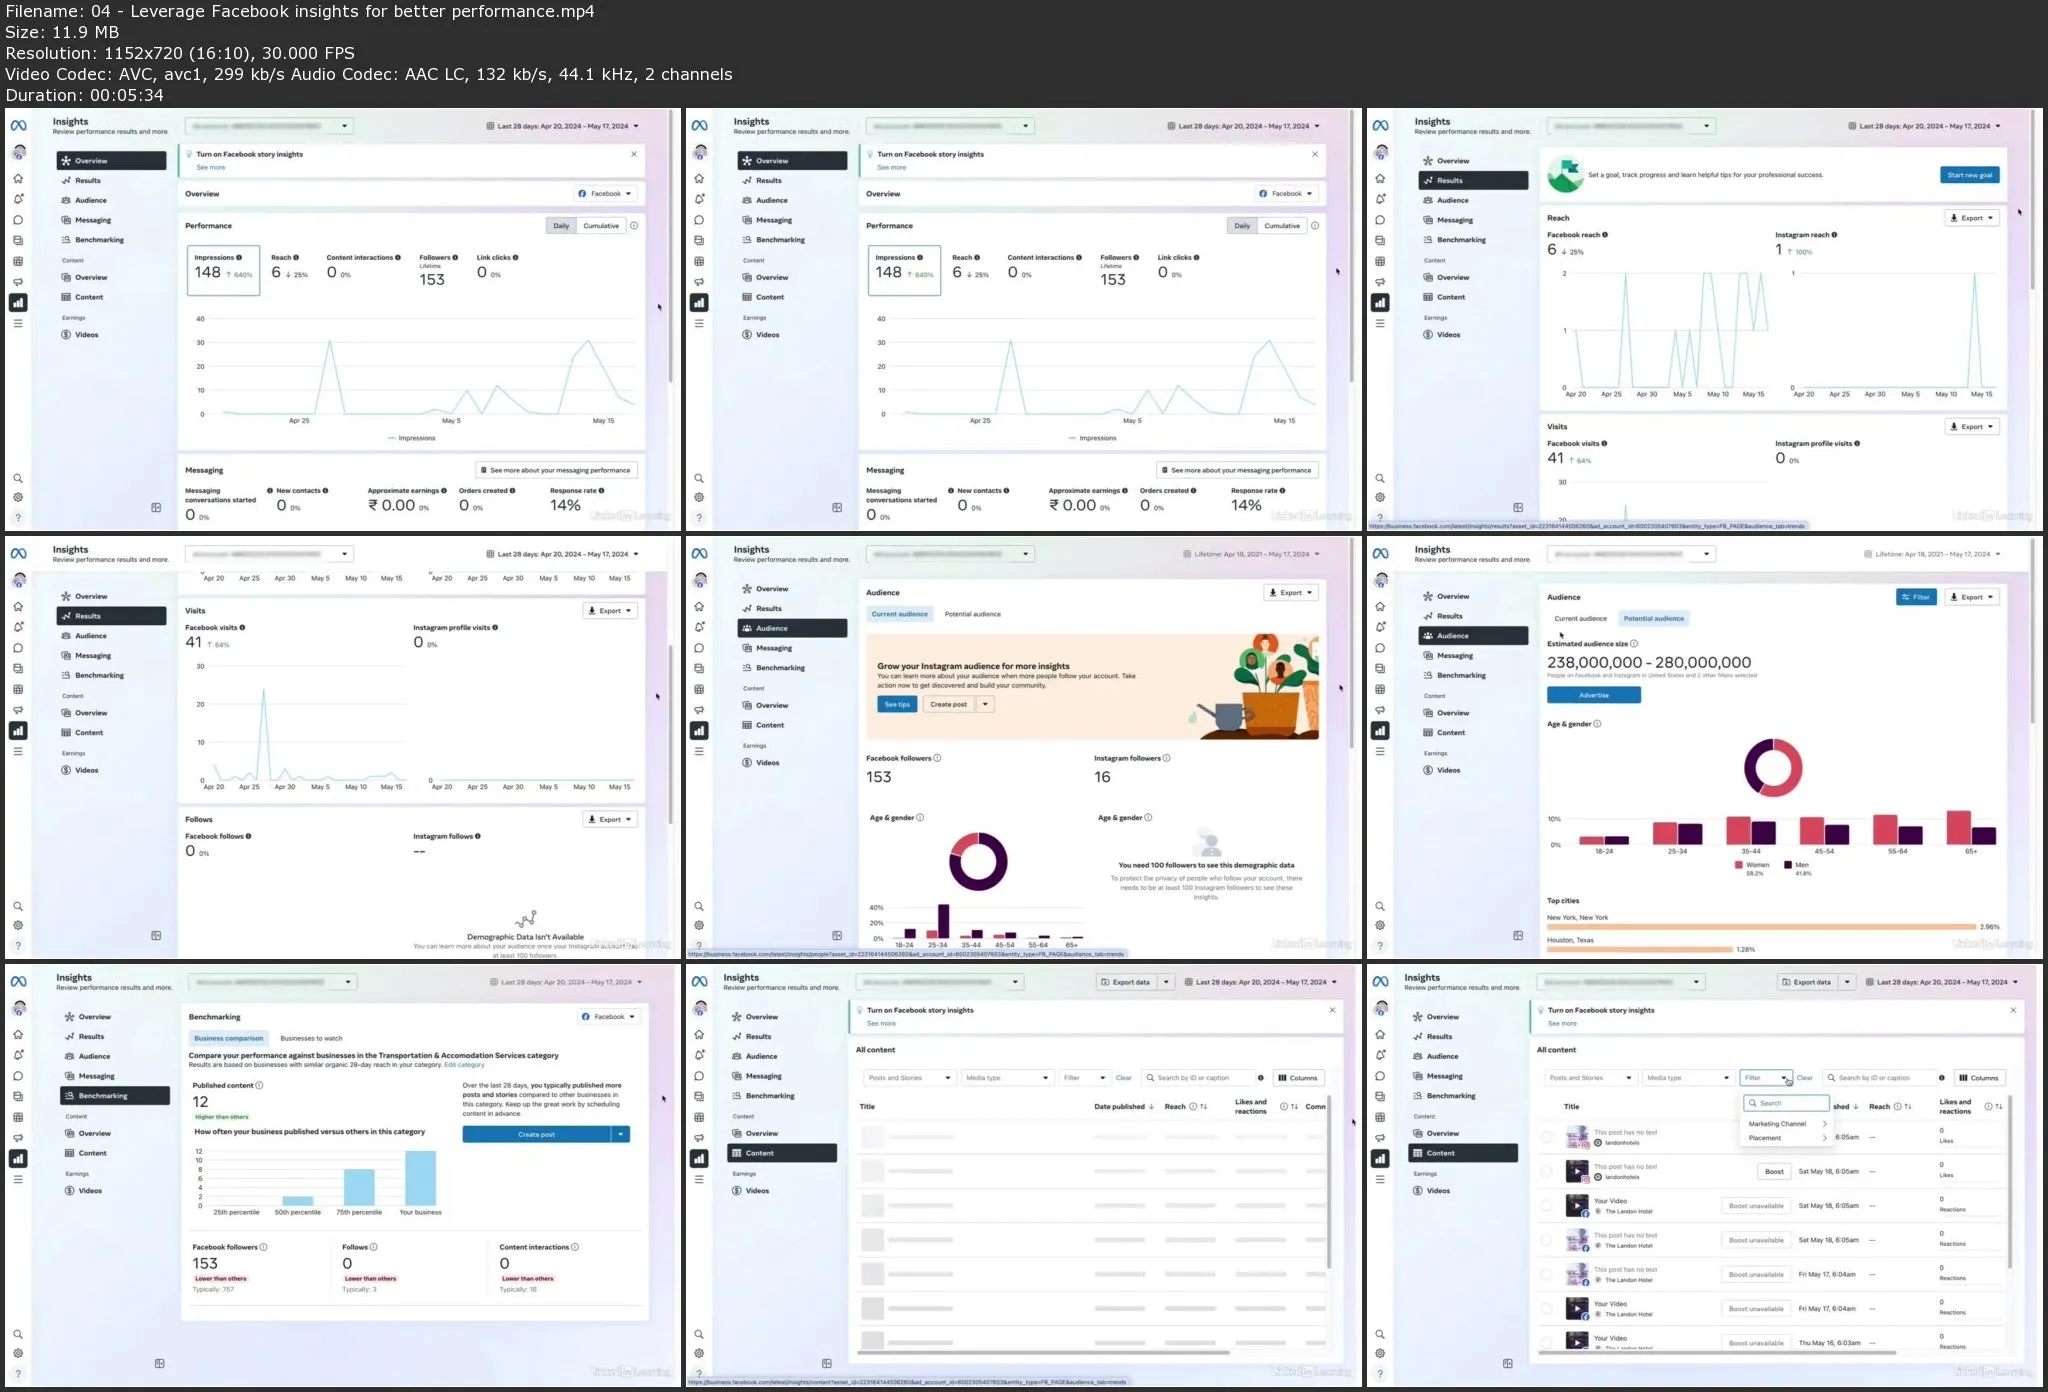Click the calendar icon beside Lifetime date in Potential audience frame
The image size is (2048, 1392).
[x=1868, y=554]
